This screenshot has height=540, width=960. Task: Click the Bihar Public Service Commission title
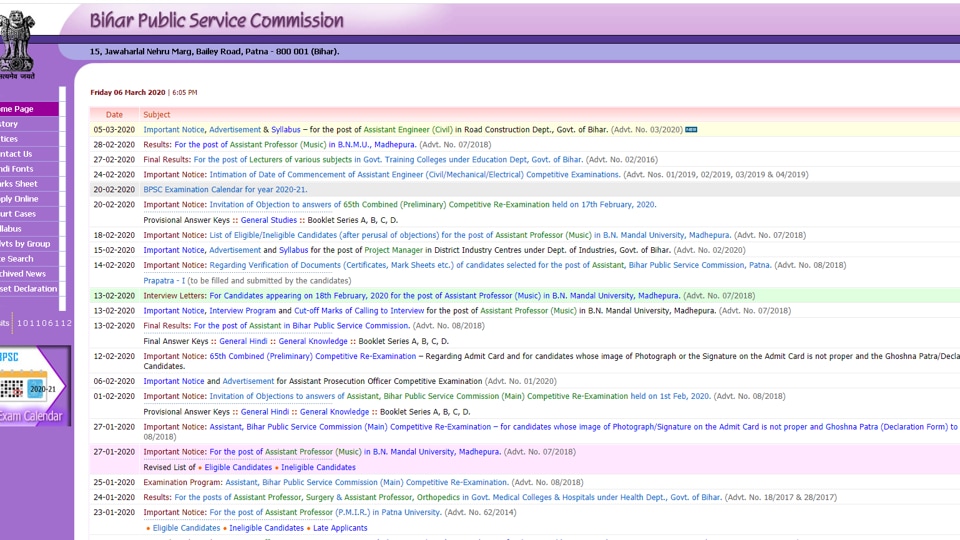[217, 21]
